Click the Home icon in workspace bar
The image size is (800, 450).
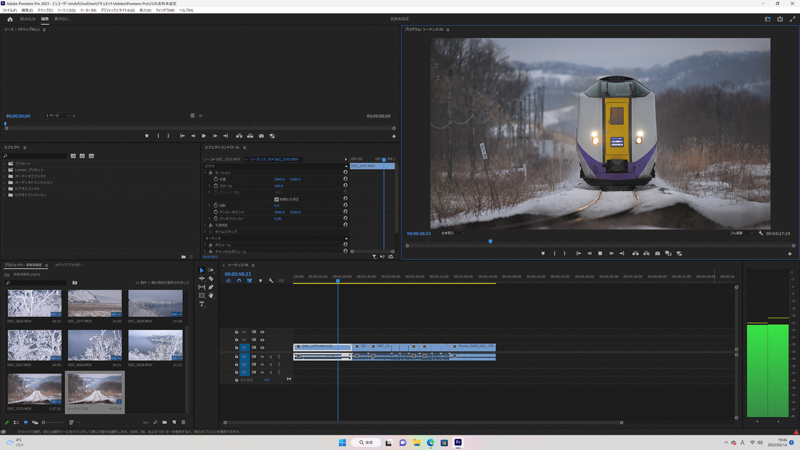[x=10, y=19]
